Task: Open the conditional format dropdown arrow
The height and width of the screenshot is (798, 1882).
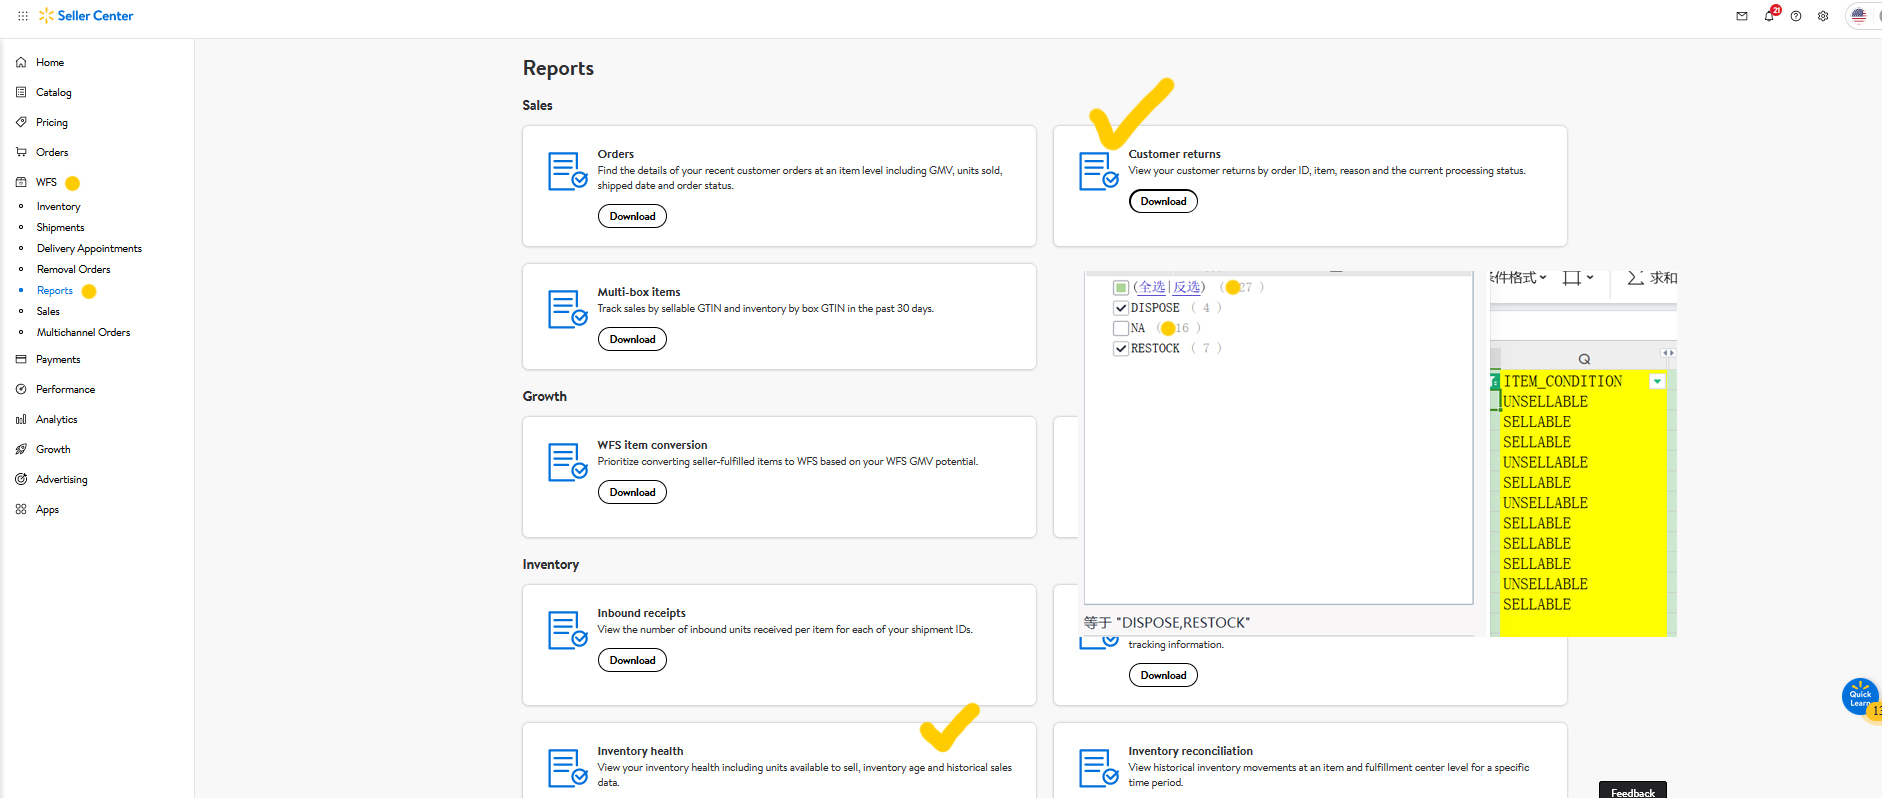Action: pyautogui.click(x=1543, y=278)
